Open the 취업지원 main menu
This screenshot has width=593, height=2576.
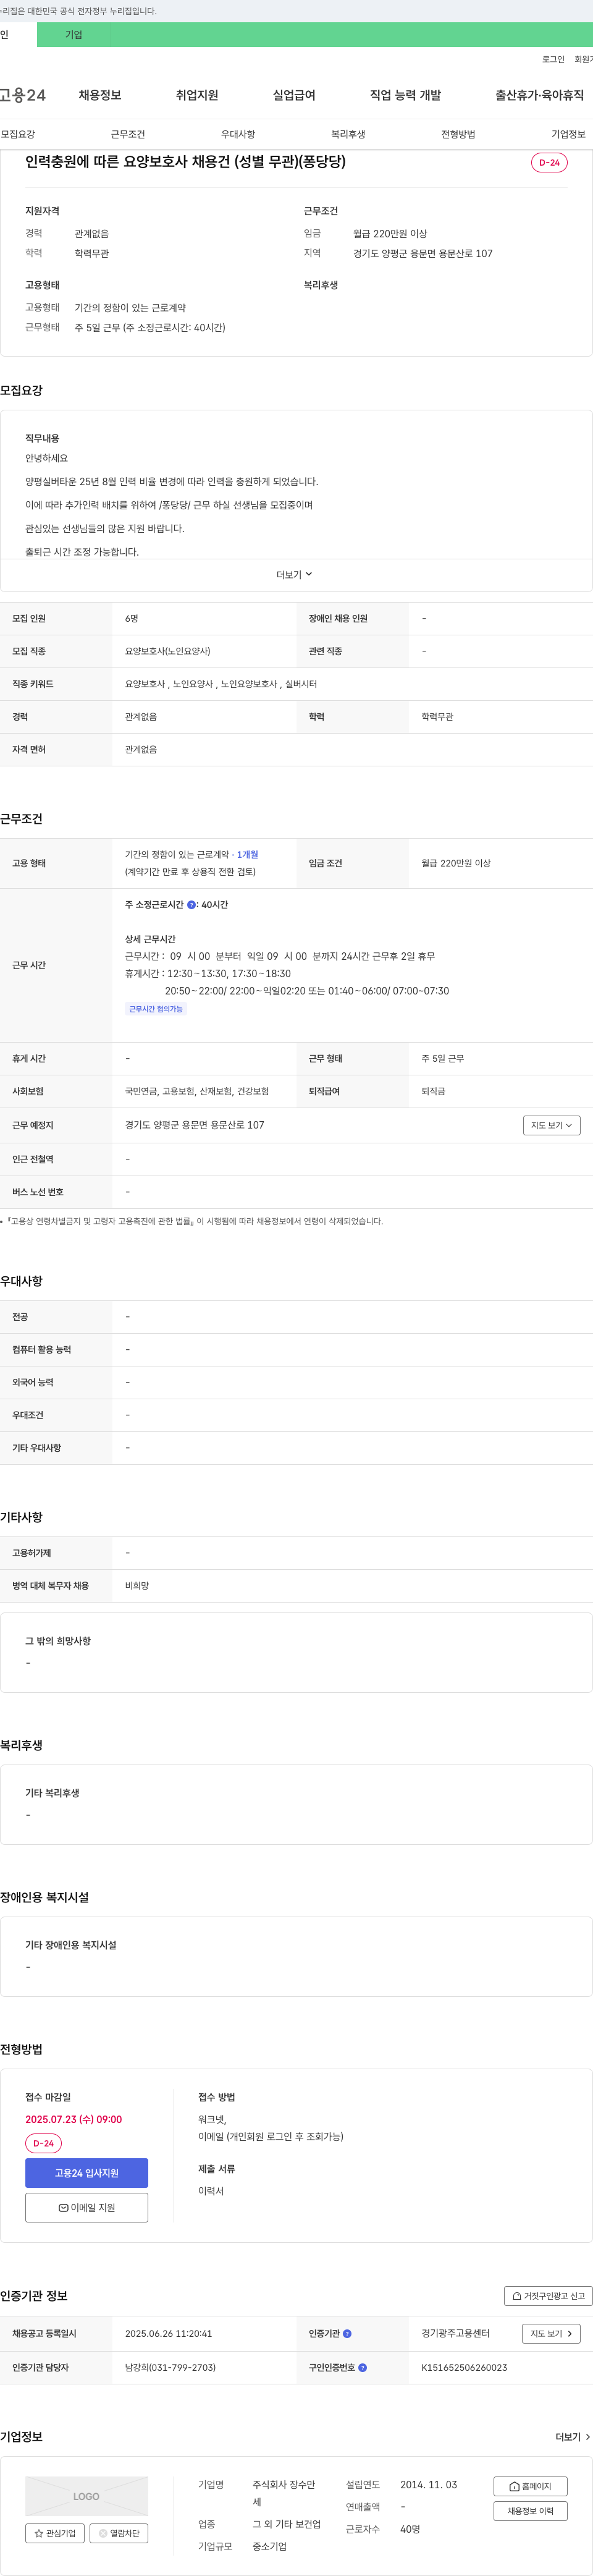[x=197, y=95]
